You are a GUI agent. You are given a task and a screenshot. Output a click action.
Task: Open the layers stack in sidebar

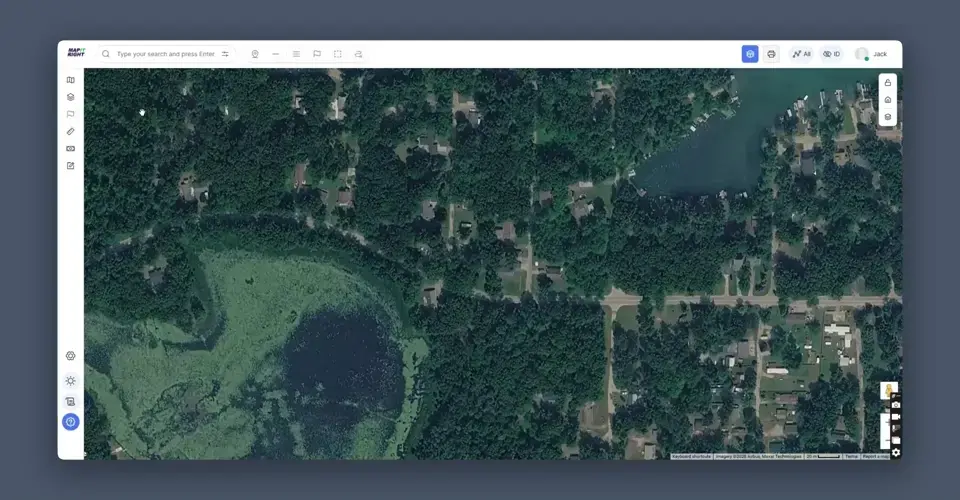(x=70, y=97)
